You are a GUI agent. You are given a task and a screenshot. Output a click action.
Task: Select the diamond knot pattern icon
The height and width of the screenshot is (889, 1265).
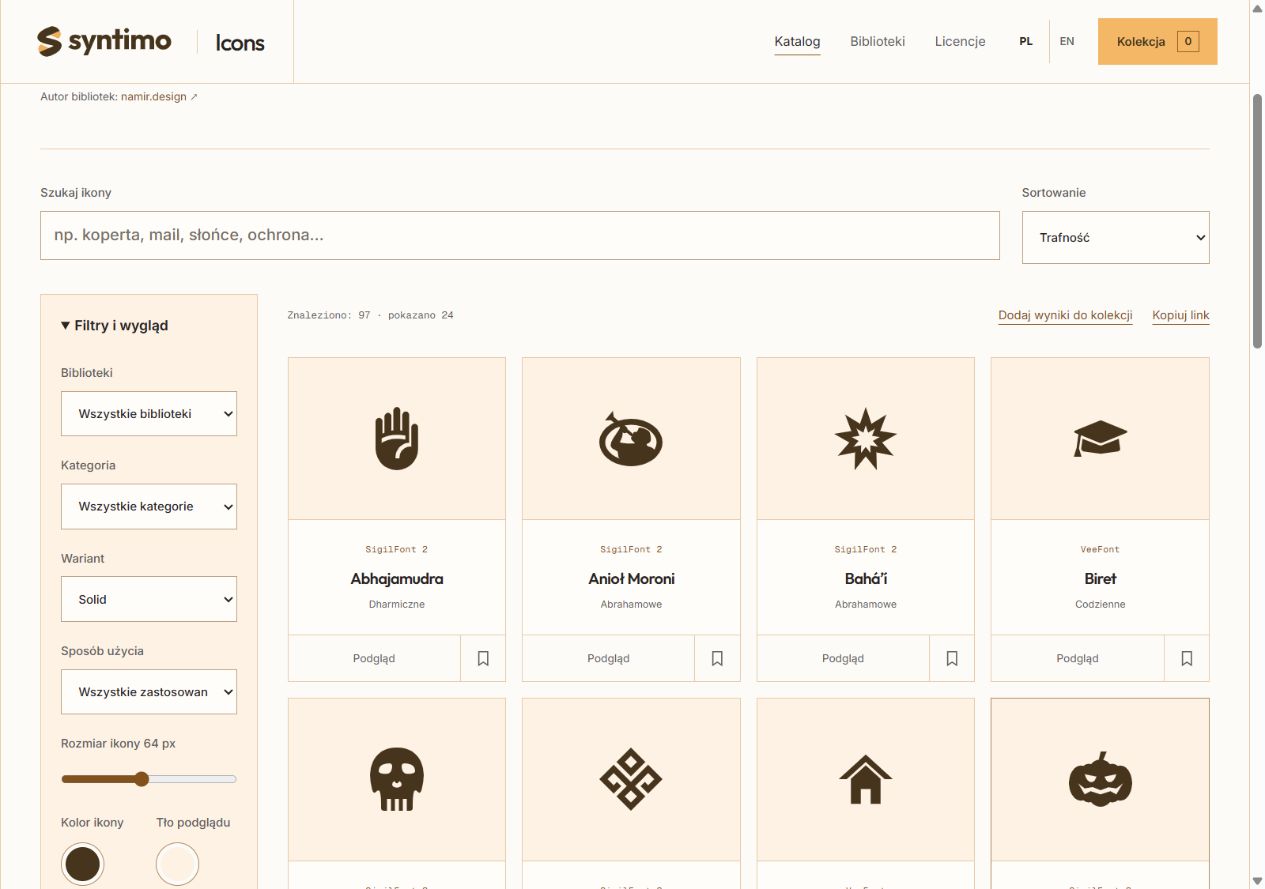(631, 780)
